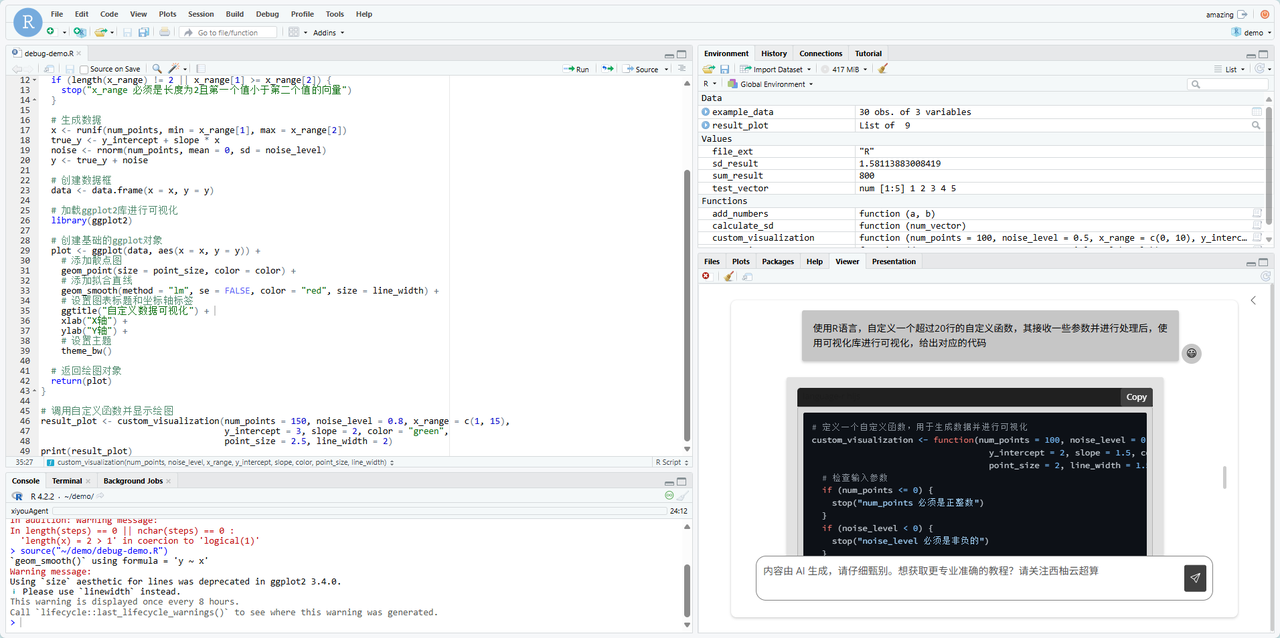Expand the result_plot object row
This screenshot has width=1280, height=638.
point(706,125)
